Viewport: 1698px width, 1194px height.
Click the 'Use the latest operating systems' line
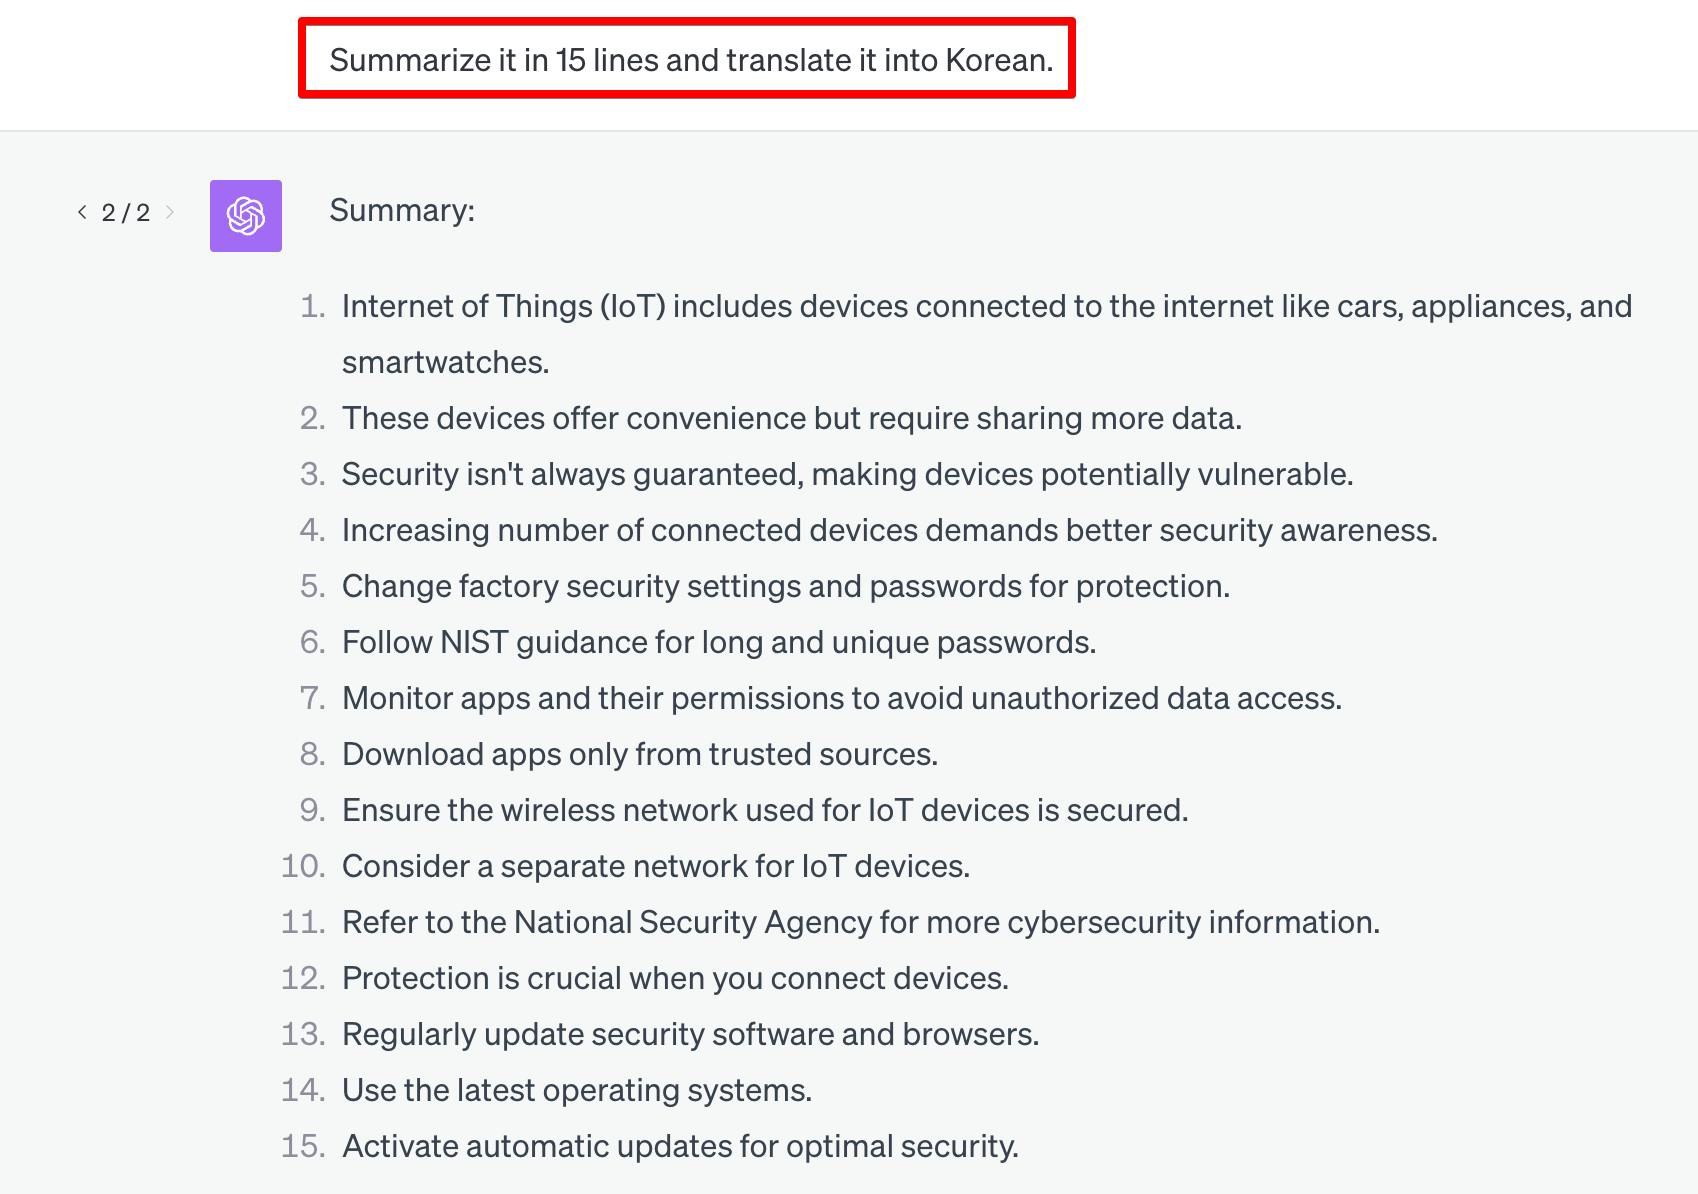(x=576, y=1090)
